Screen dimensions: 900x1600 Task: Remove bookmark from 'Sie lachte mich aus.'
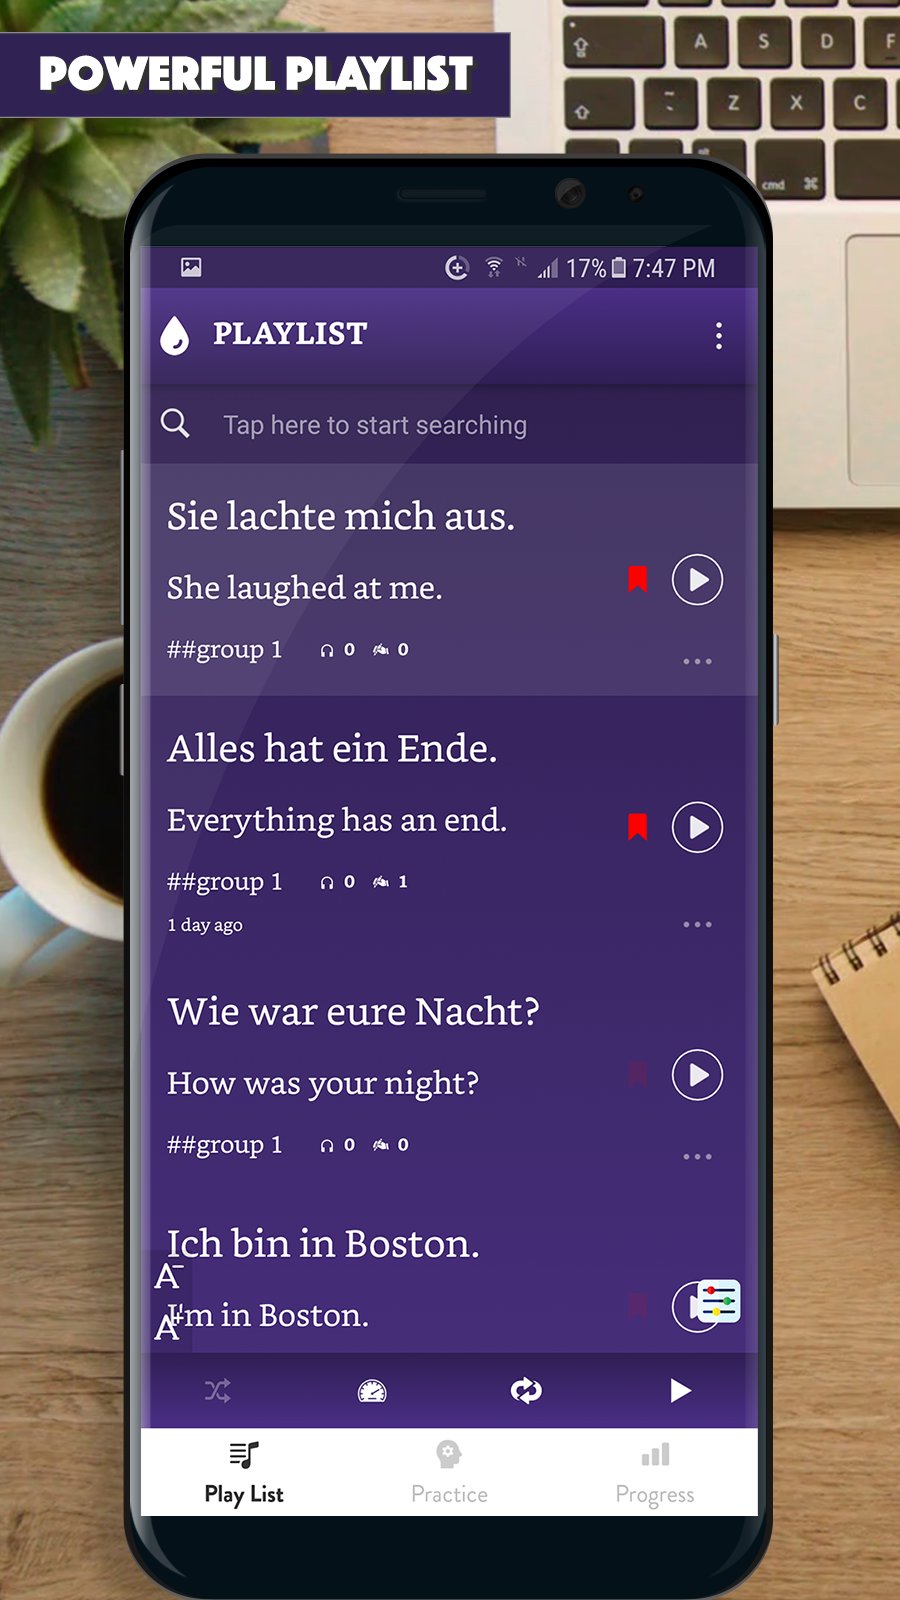coord(637,579)
